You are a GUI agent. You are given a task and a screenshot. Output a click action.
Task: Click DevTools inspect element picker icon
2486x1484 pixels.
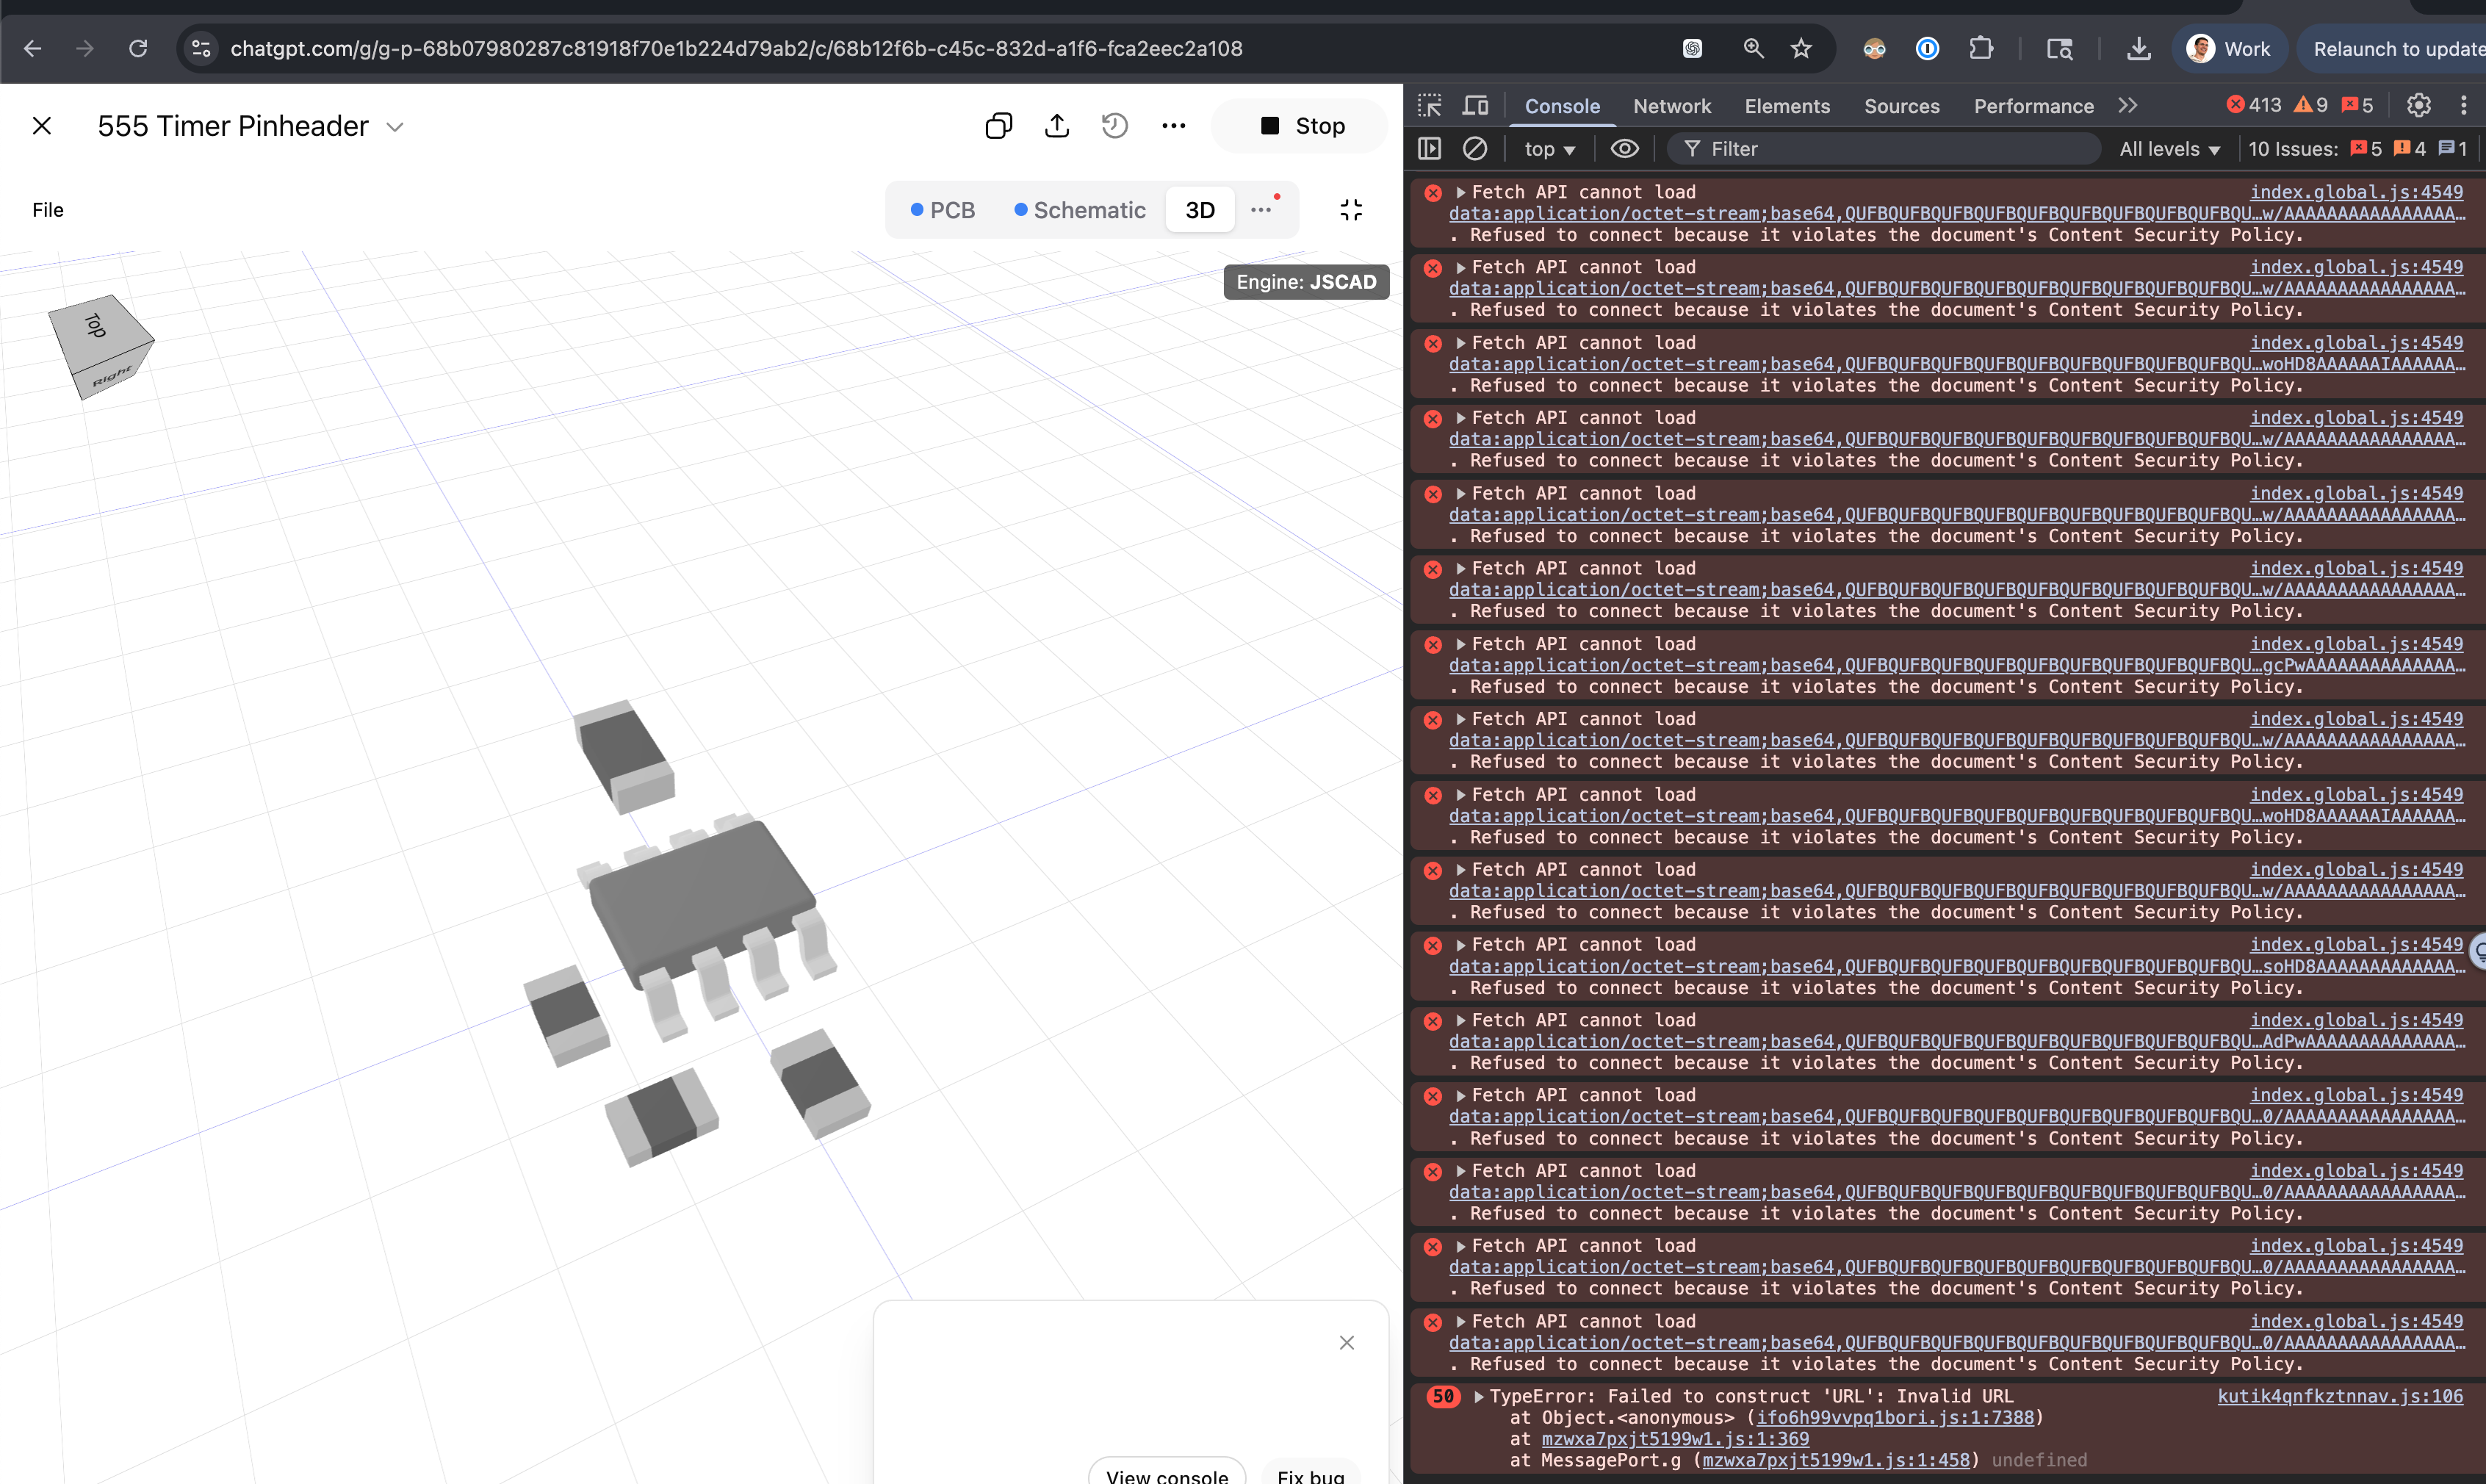click(x=1430, y=106)
